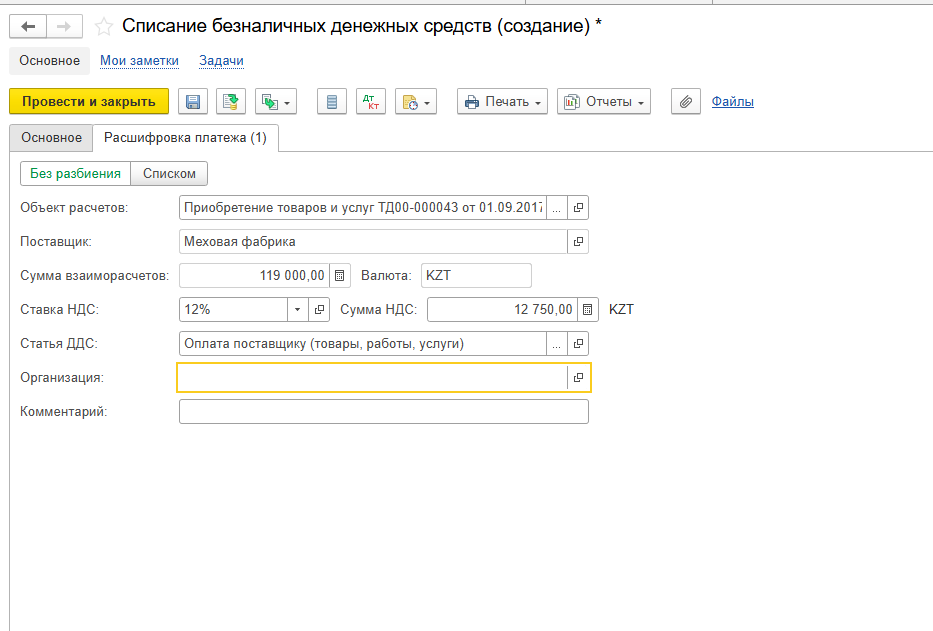Click the Post document icon
Viewport: 933px width, 631px height.
(x=231, y=101)
